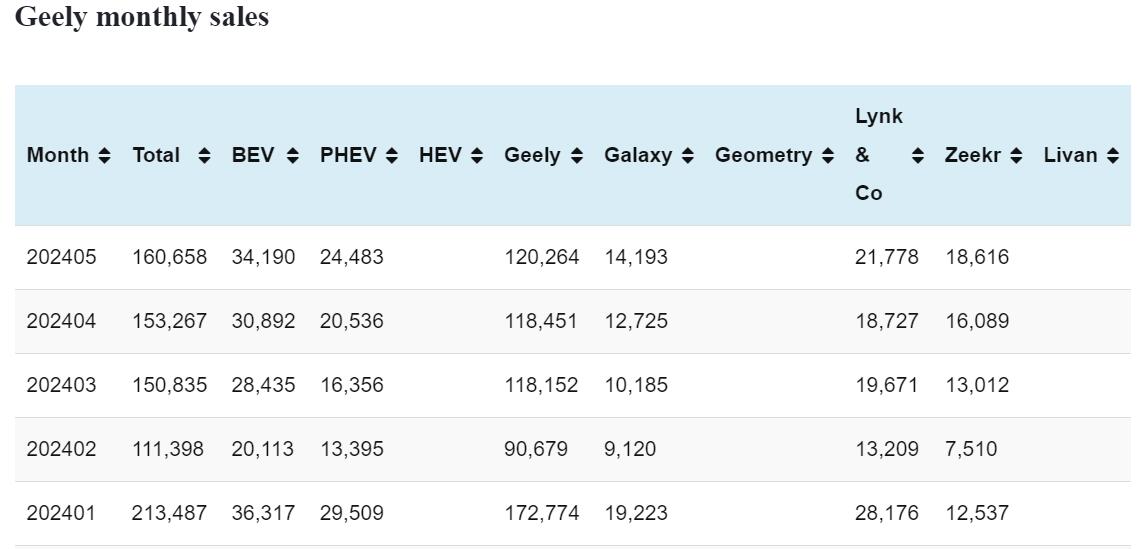The height and width of the screenshot is (549, 1137).
Task: Click sort arrows icon beside Lynk & Co
Action: (x=918, y=156)
